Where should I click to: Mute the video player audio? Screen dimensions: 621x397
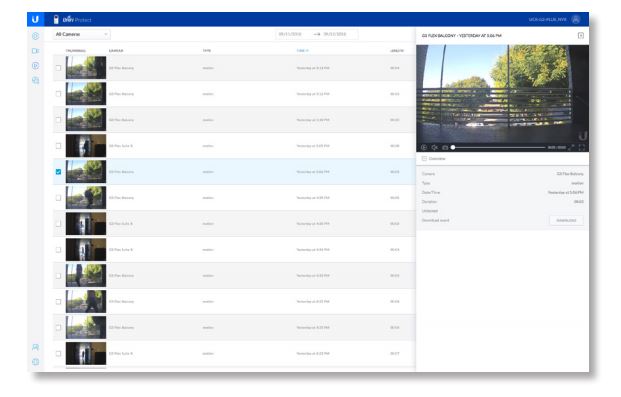coord(434,147)
